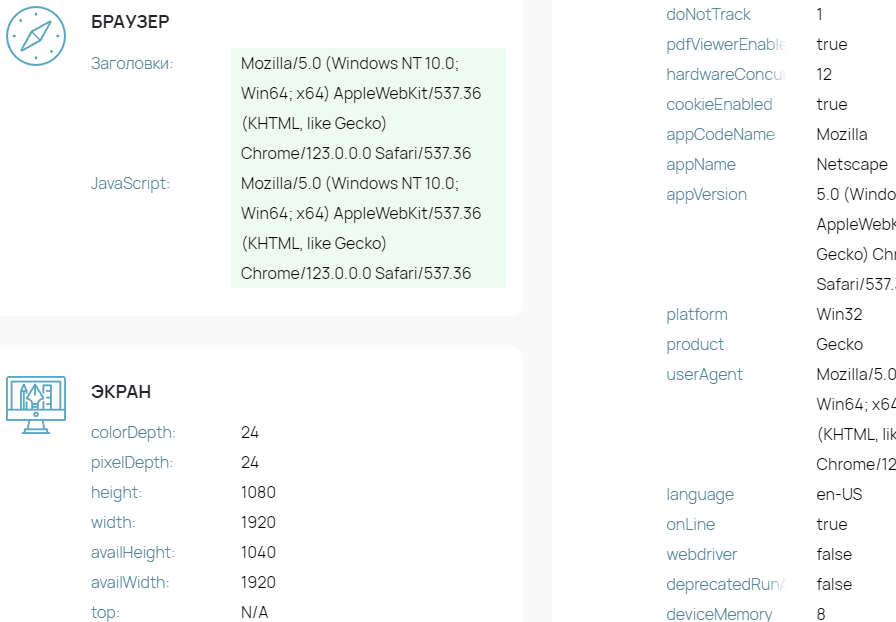Viewport: 896px width, 622px height.
Task: Select the БРАУЗЕР section heading
Action: [x=130, y=22]
